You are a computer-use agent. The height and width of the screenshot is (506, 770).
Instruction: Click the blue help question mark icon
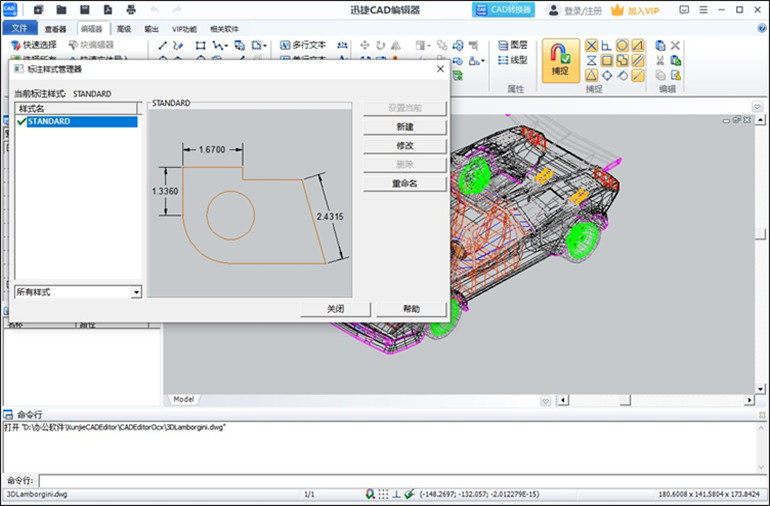(762, 28)
